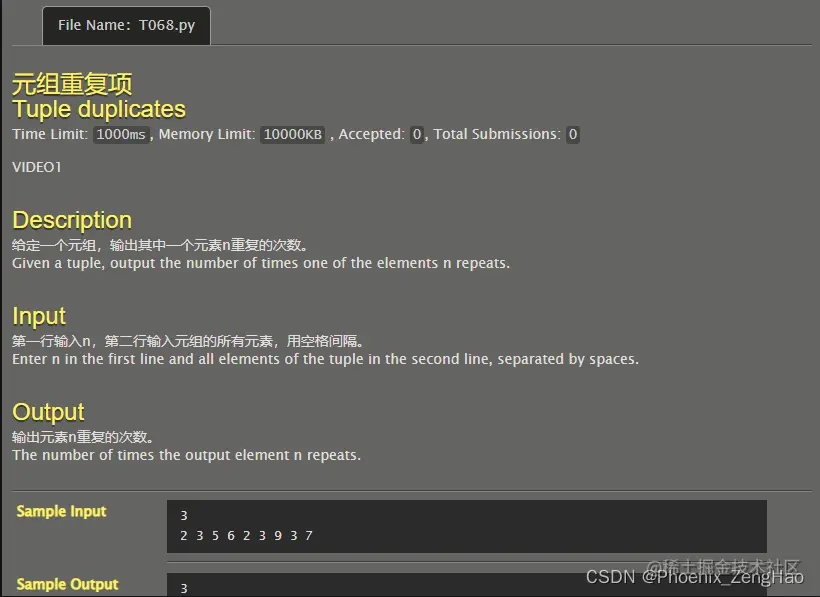Click the Tuple duplicates heading
The height and width of the screenshot is (597, 820).
tap(99, 109)
